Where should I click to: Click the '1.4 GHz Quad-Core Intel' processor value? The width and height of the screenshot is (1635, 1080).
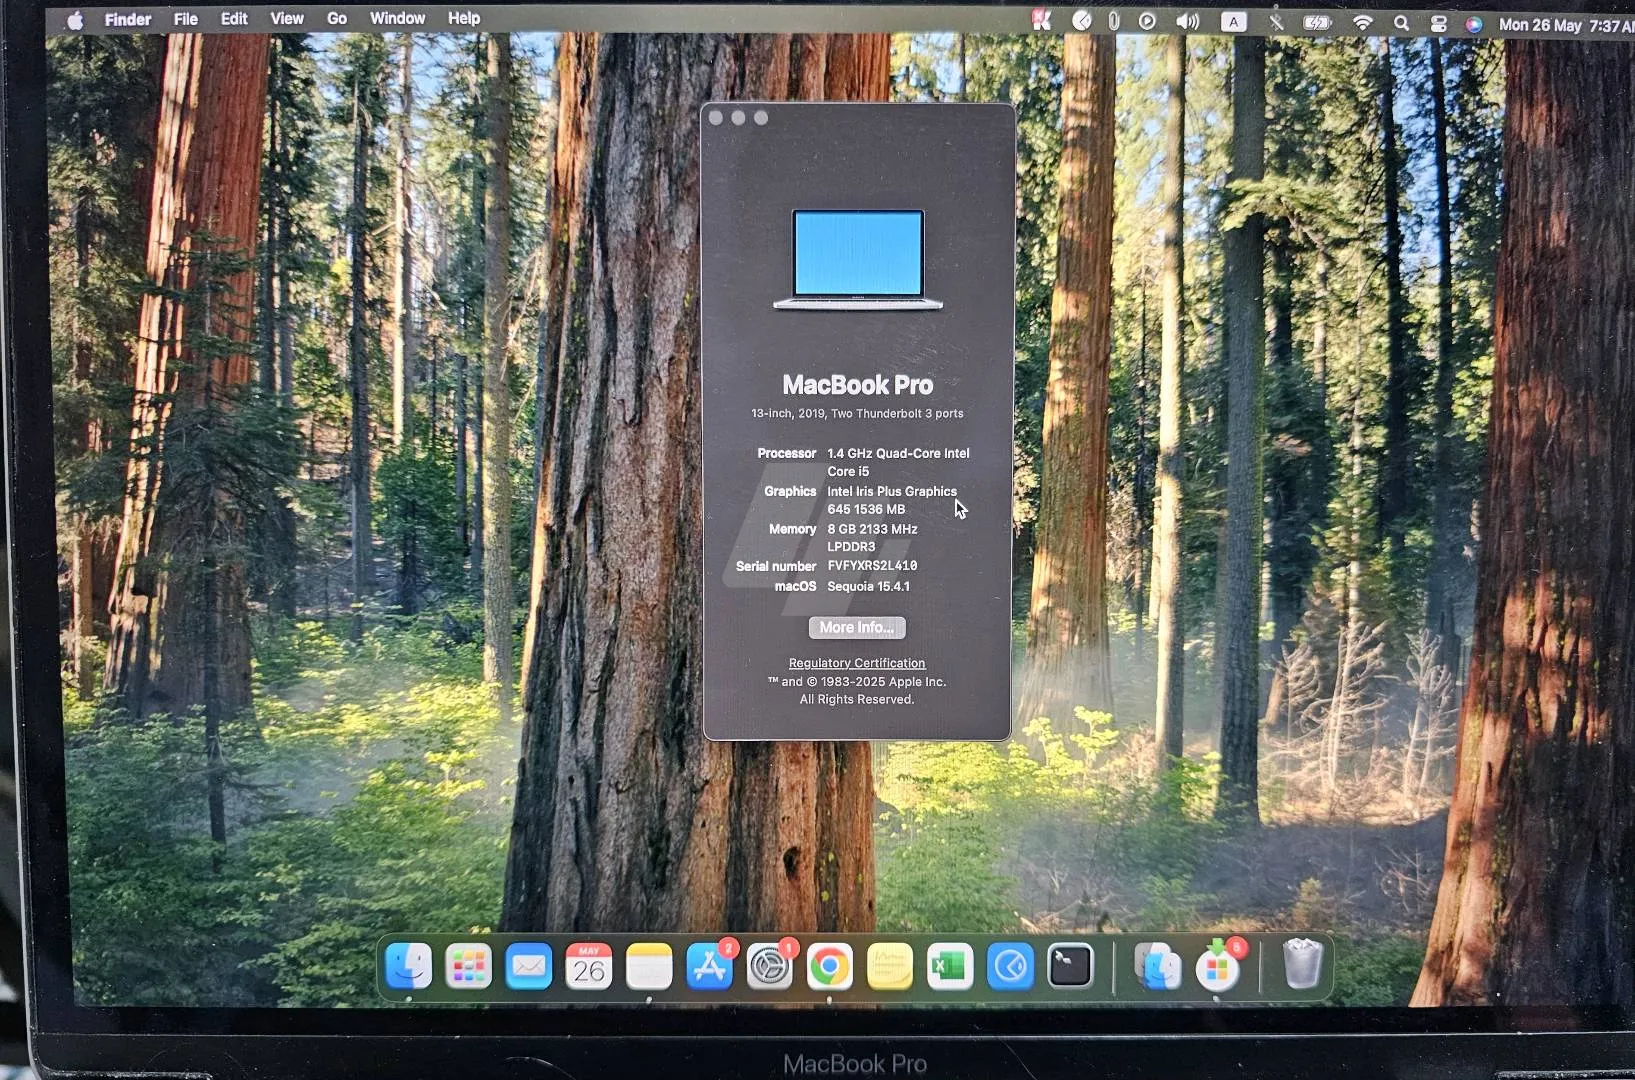[898, 453]
